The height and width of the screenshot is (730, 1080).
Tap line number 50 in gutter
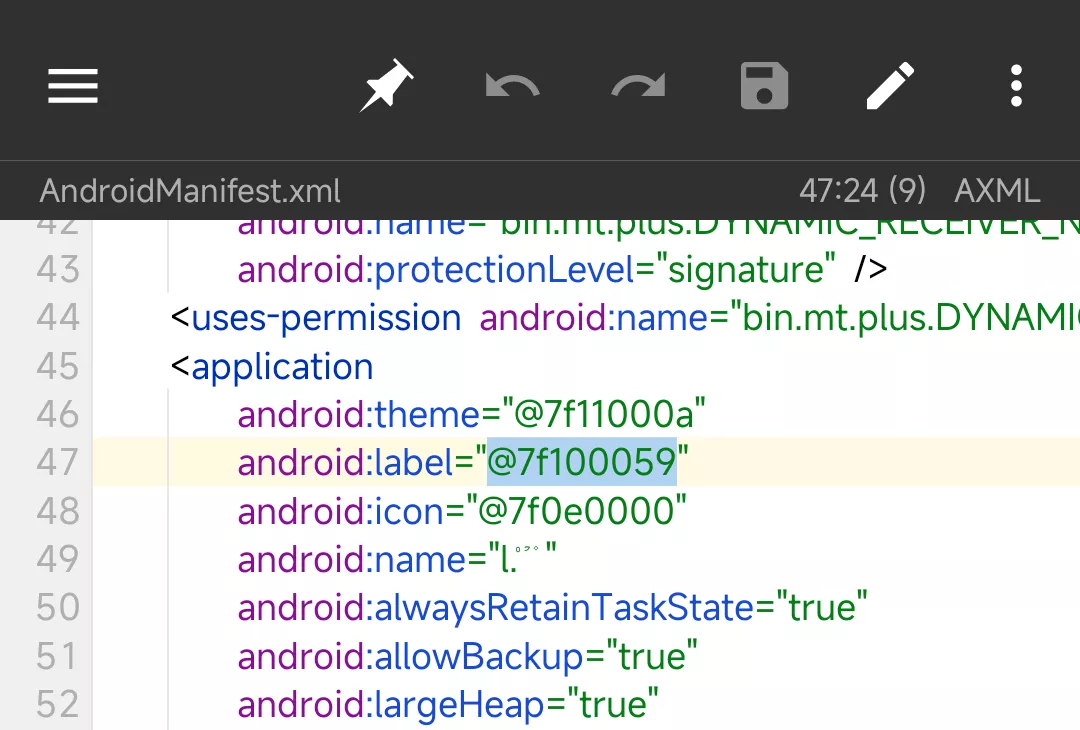pos(57,608)
